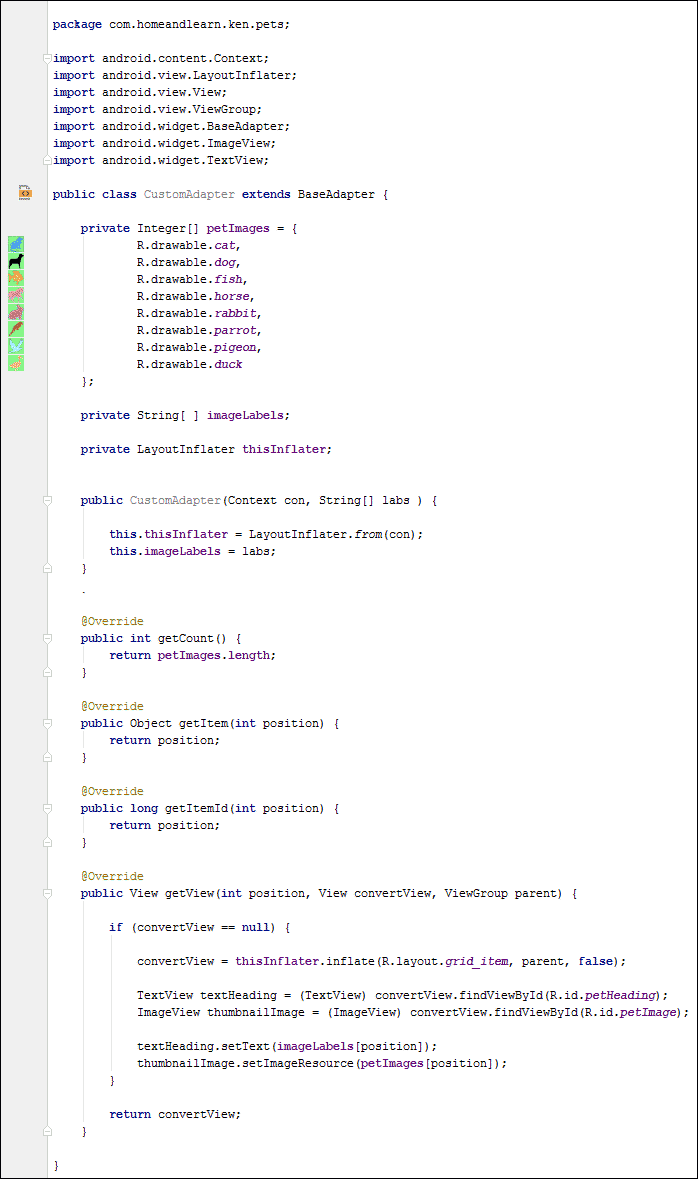Screen dimensions: 698x1179
Task: Click the black dog drawable gutter thumbnail
Action: [x=16, y=261]
